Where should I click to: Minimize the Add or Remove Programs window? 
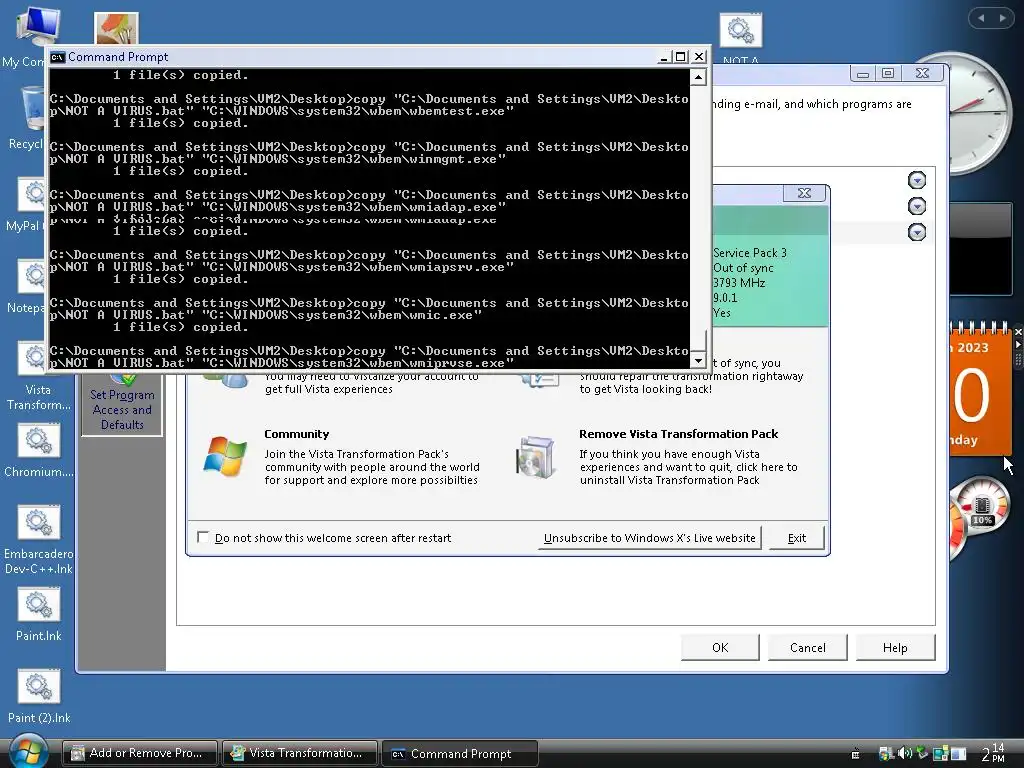(x=863, y=73)
